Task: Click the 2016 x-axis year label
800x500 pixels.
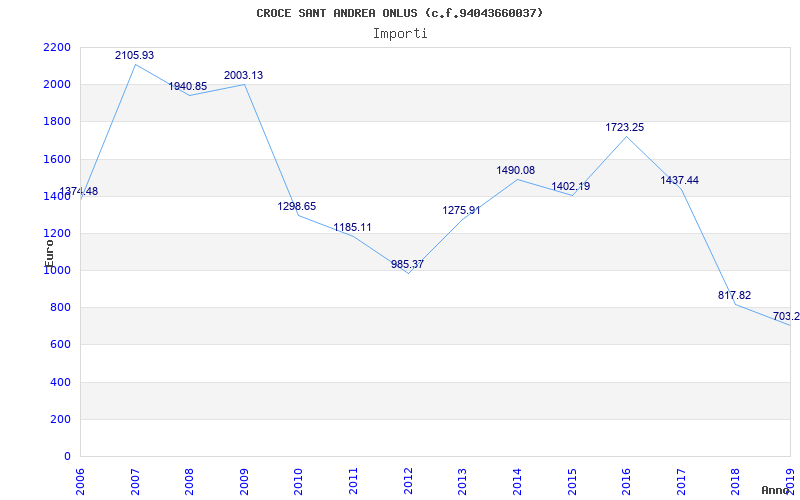Action: click(626, 482)
